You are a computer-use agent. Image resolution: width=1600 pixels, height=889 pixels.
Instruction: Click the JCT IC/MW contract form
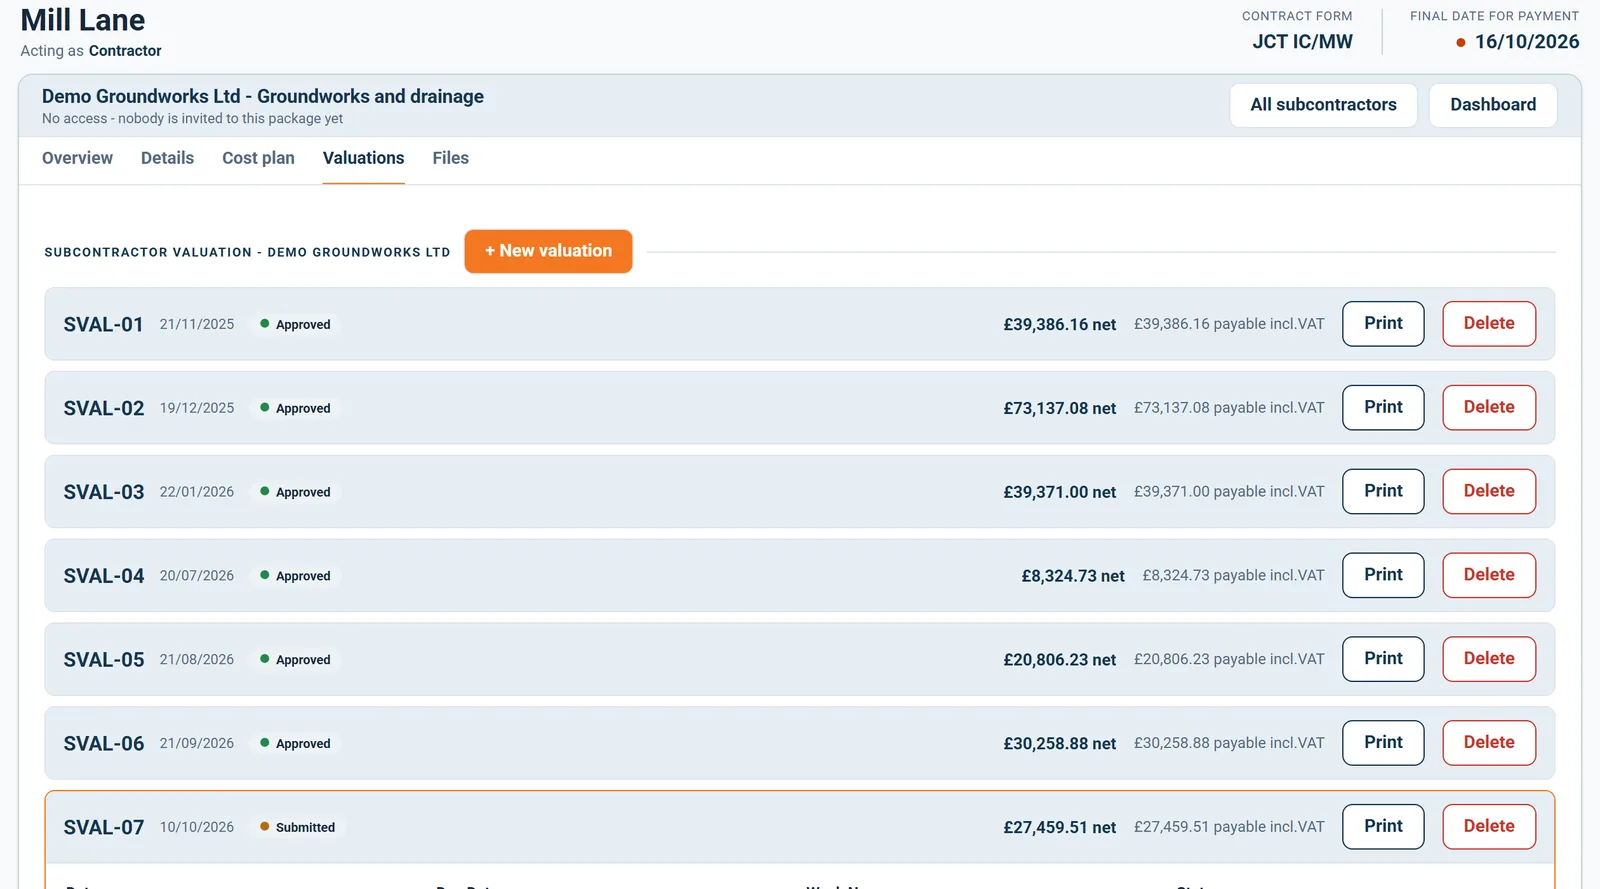pyautogui.click(x=1302, y=42)
